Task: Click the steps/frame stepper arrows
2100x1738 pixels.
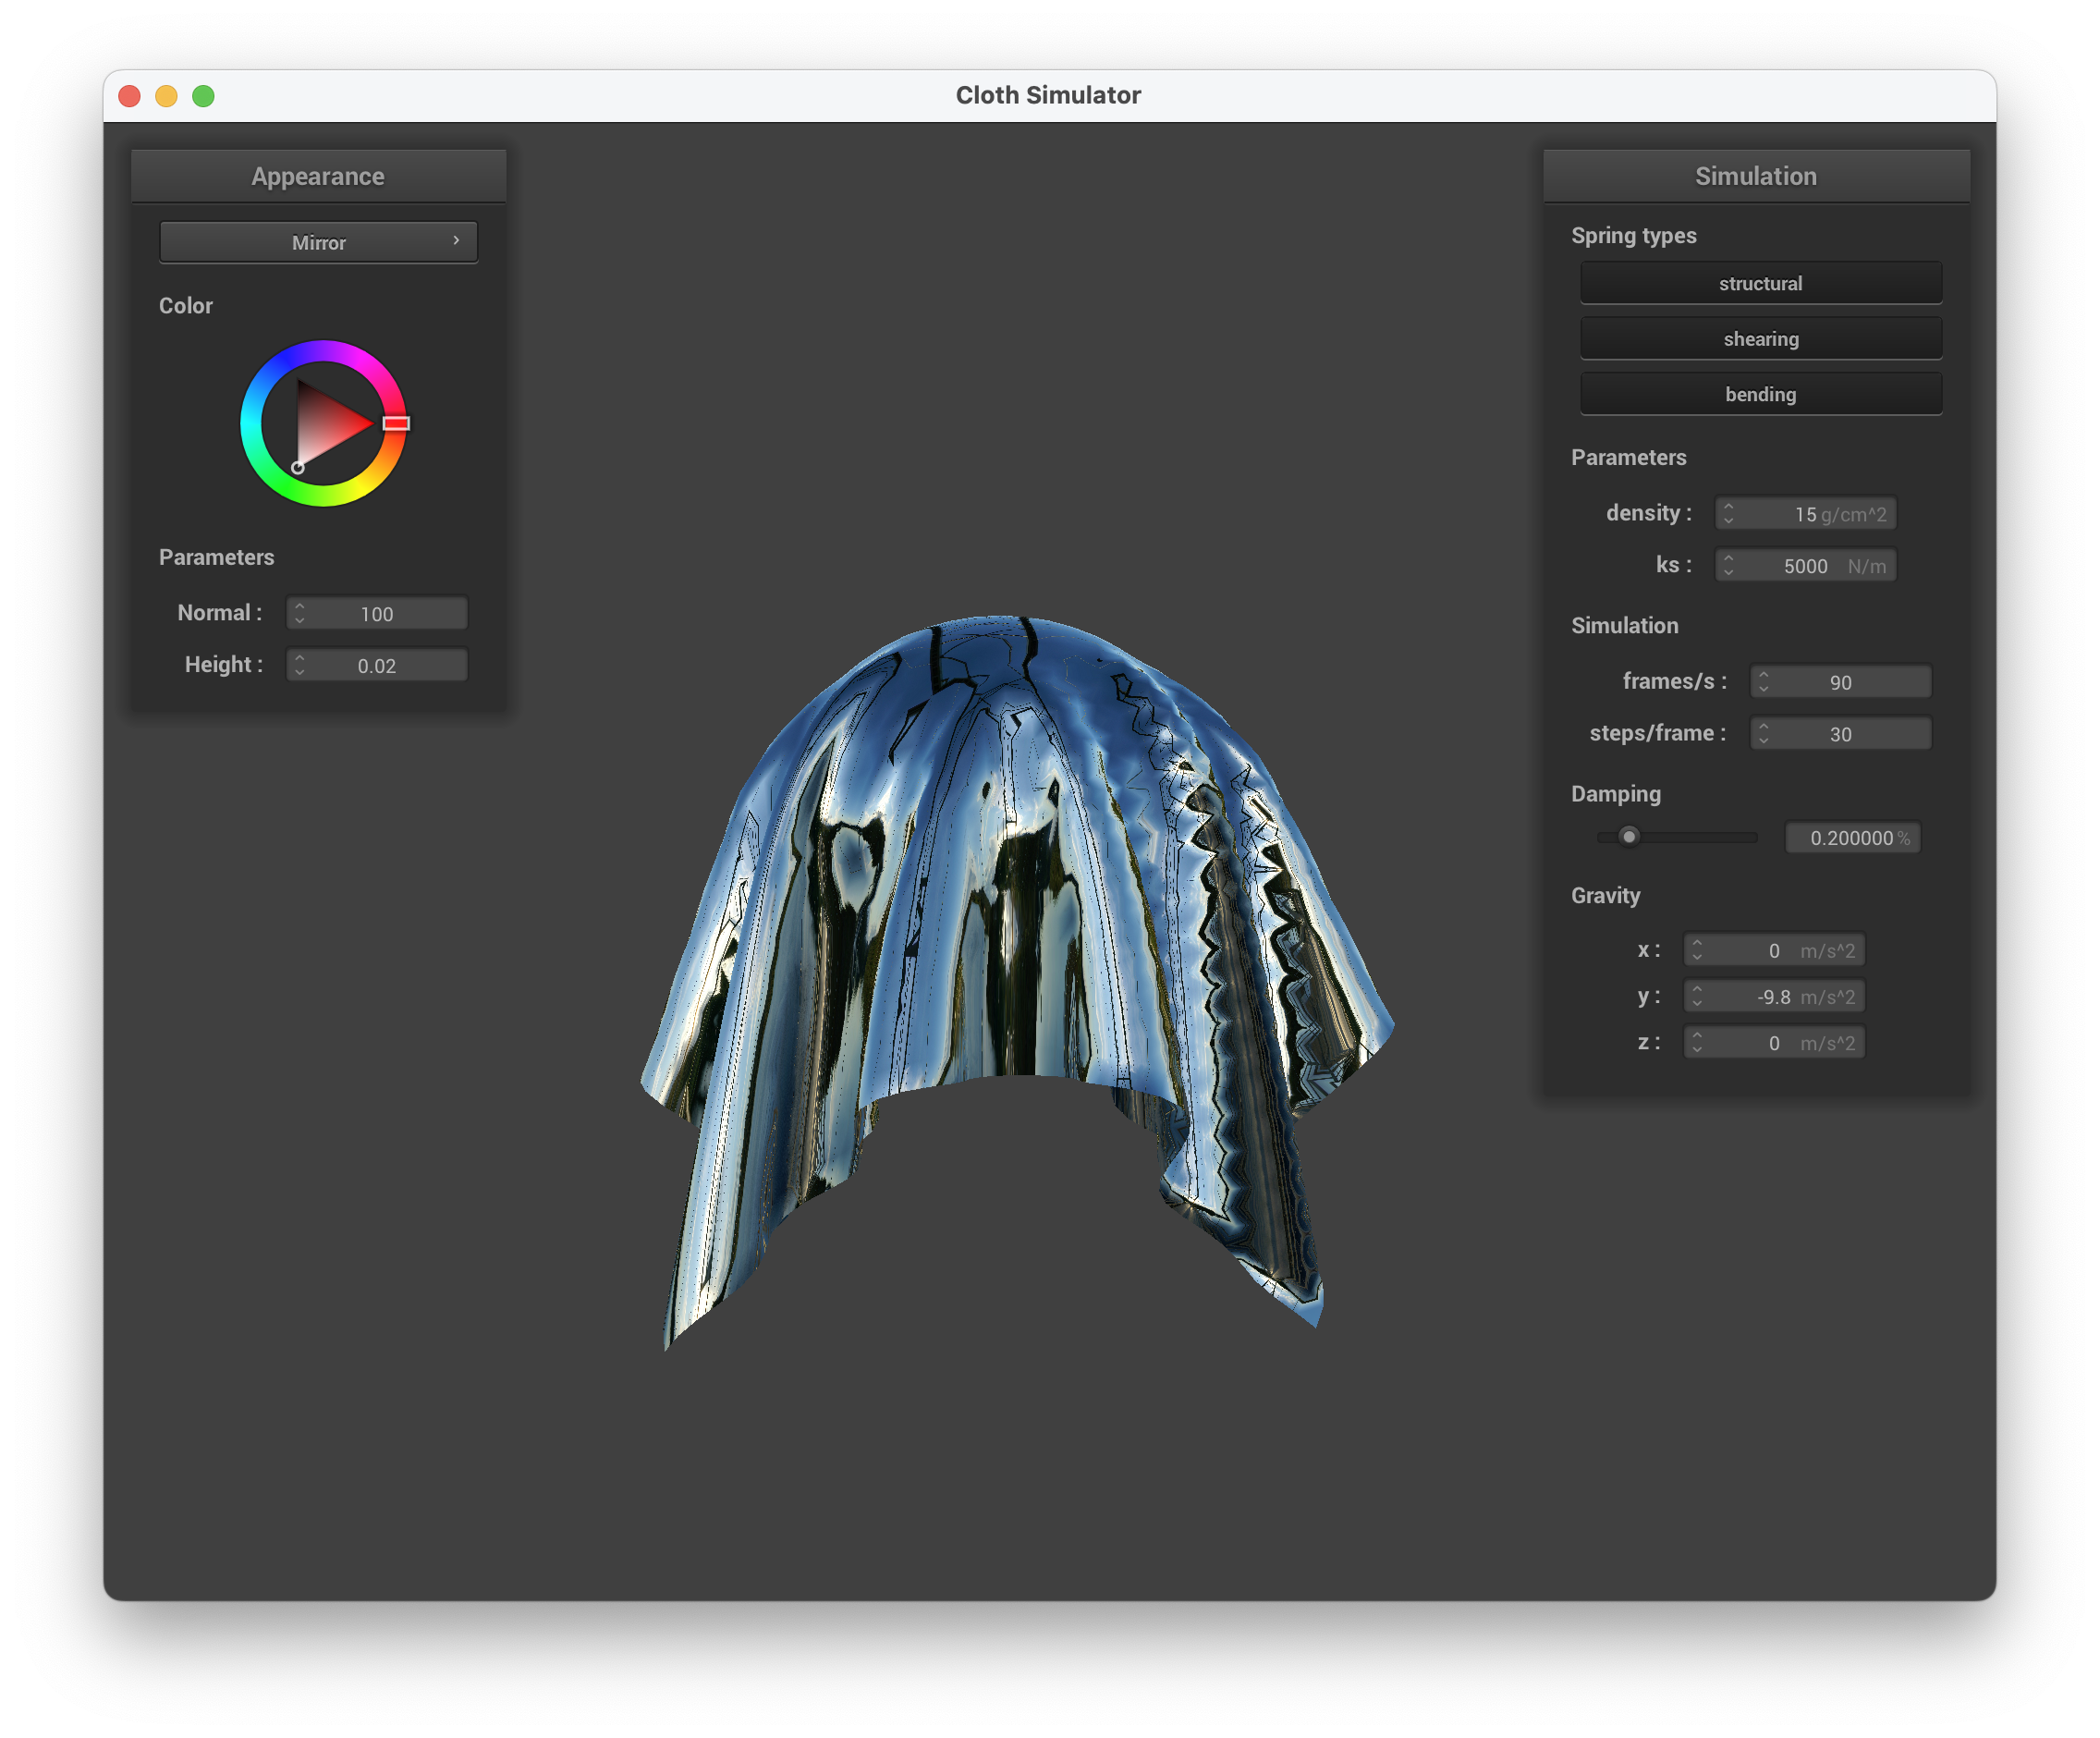Action: tap(1763, 734)
